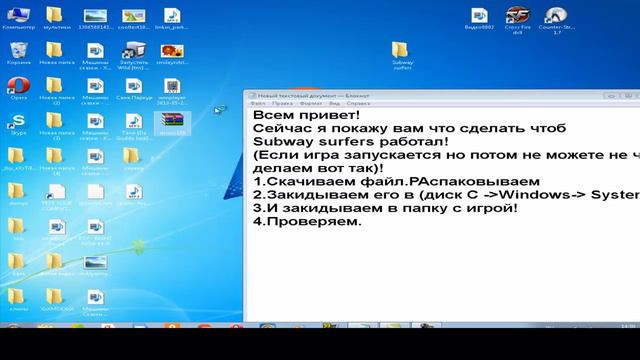Open the Формат menu in Блокнот
Viewport: 640px width, 360px height.
311,104
